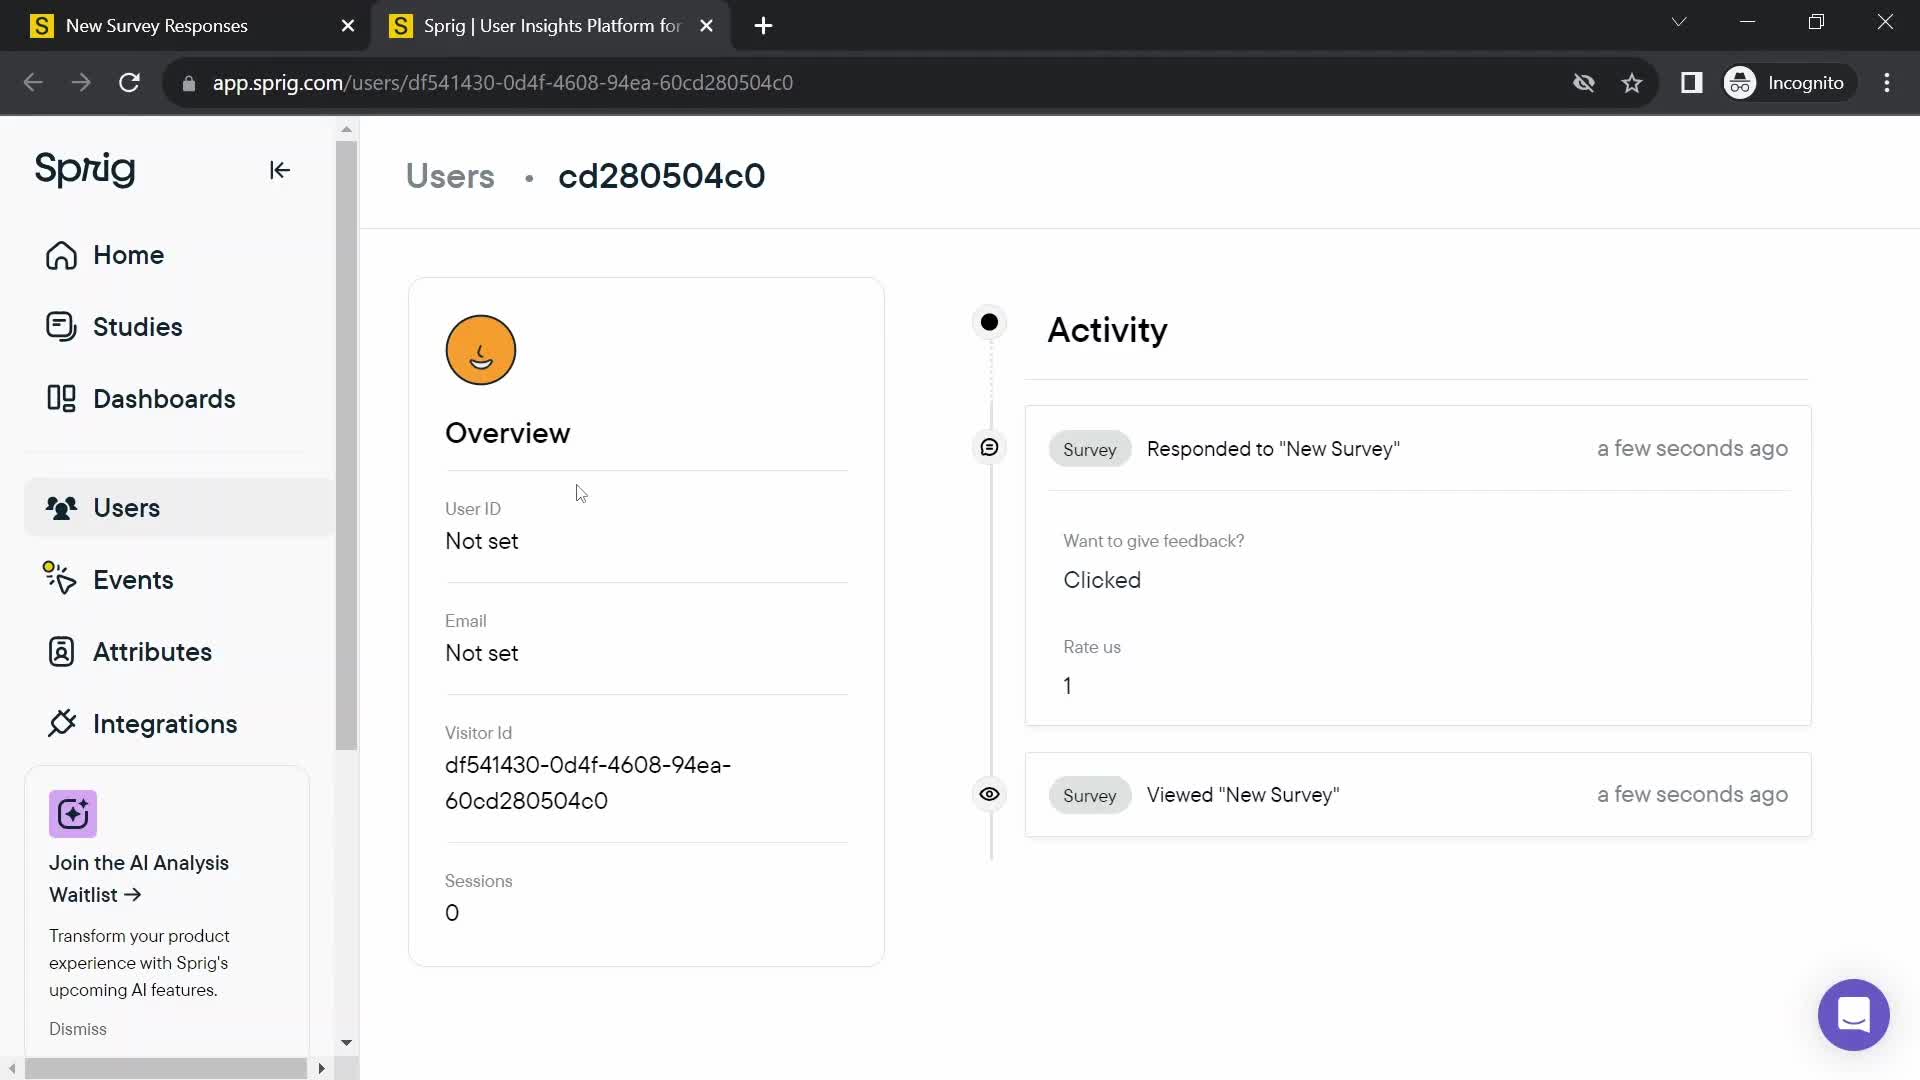The image size is (1920, 1080).
Task: Click the User ID Not set value
Action: (481, 541)
